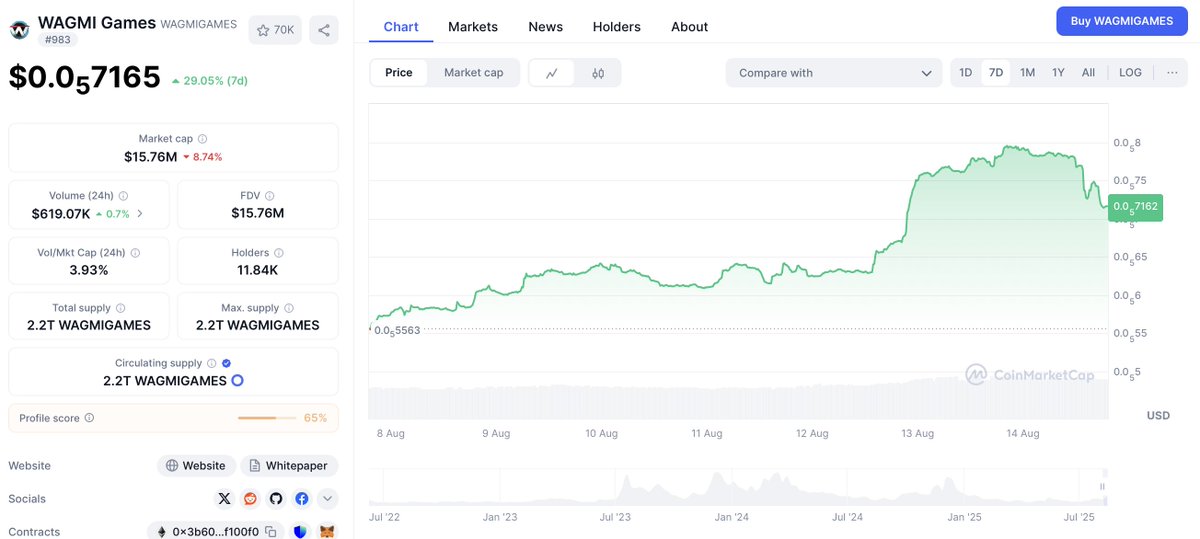Add to watchlist with star 70K button

(x=275, y=30)
